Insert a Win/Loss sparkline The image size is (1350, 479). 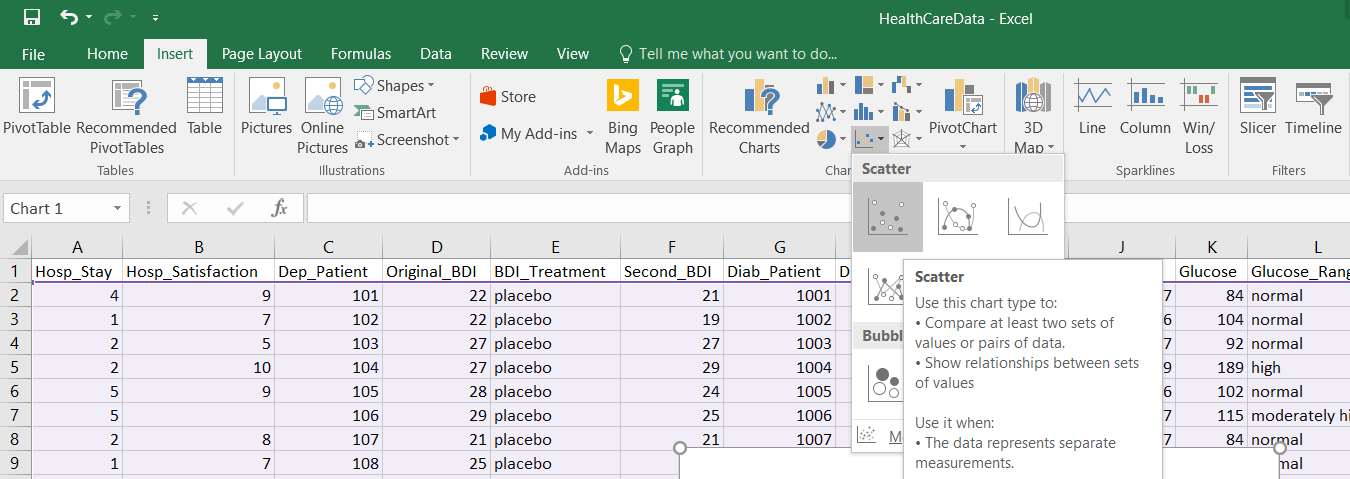(1199, 118)
